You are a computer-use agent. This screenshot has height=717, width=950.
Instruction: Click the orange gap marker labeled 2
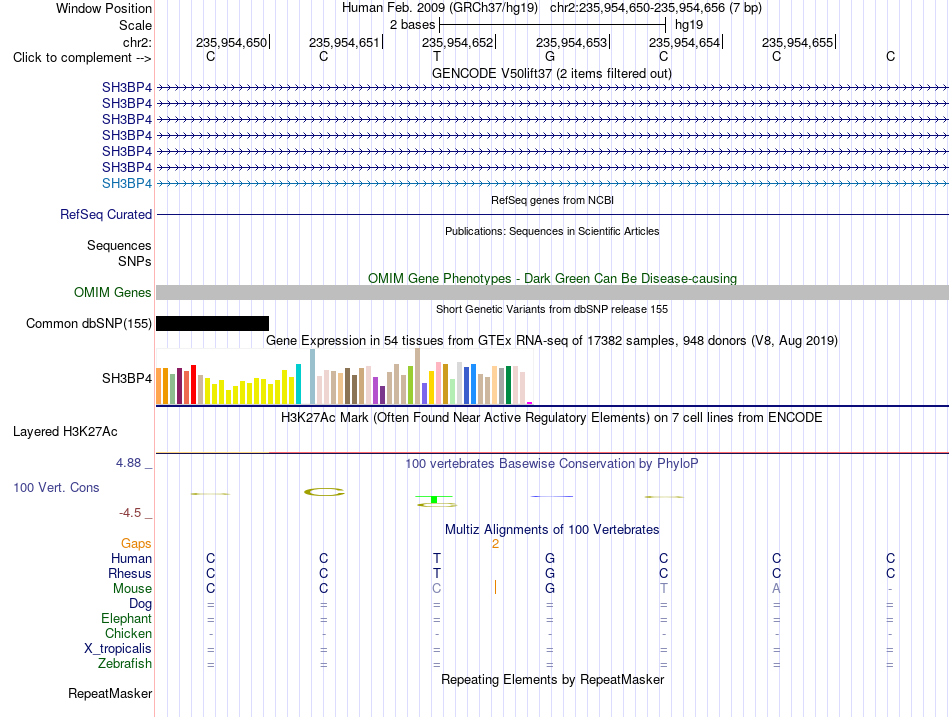(495, 544)
